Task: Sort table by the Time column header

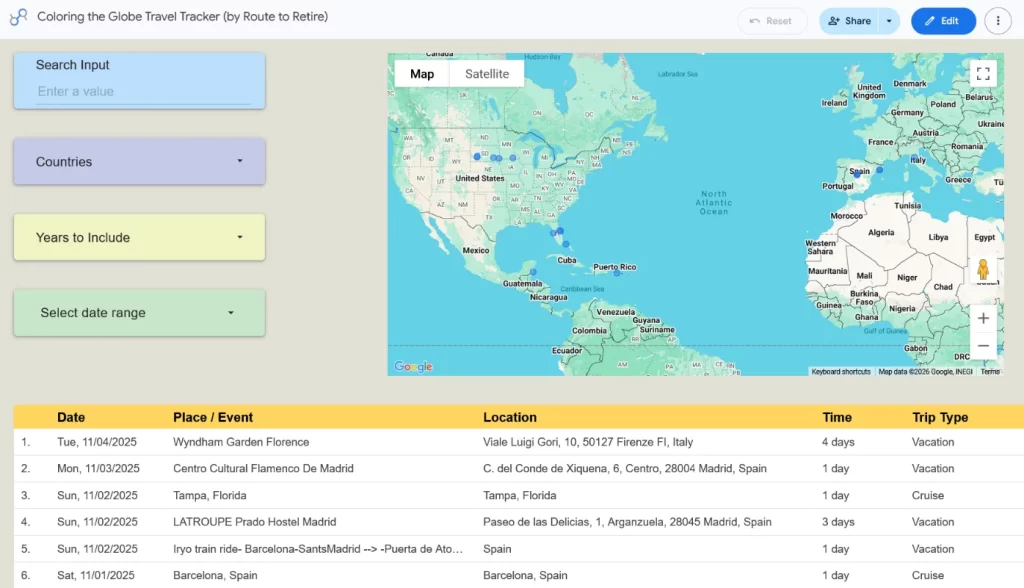Action: point(837,417)
